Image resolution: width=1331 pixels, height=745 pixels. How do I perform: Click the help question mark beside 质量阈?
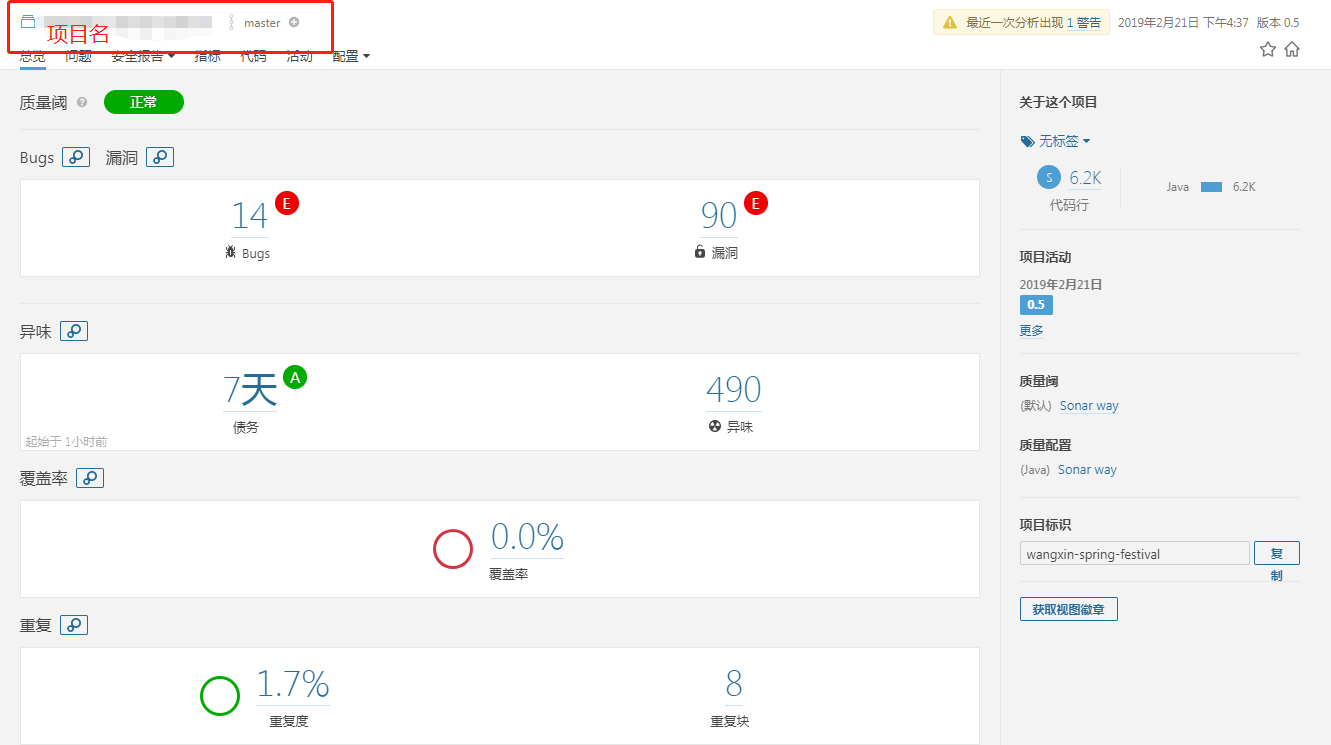click(x=81, y=101)
